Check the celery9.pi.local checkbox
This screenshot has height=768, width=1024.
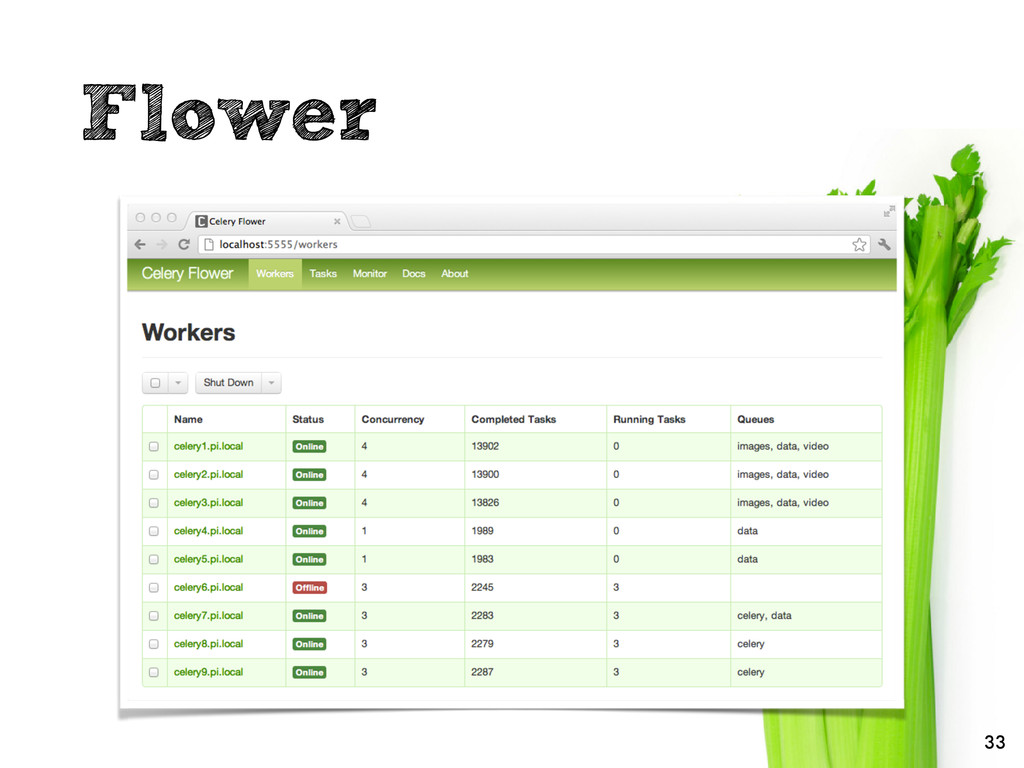click(154, 672)
